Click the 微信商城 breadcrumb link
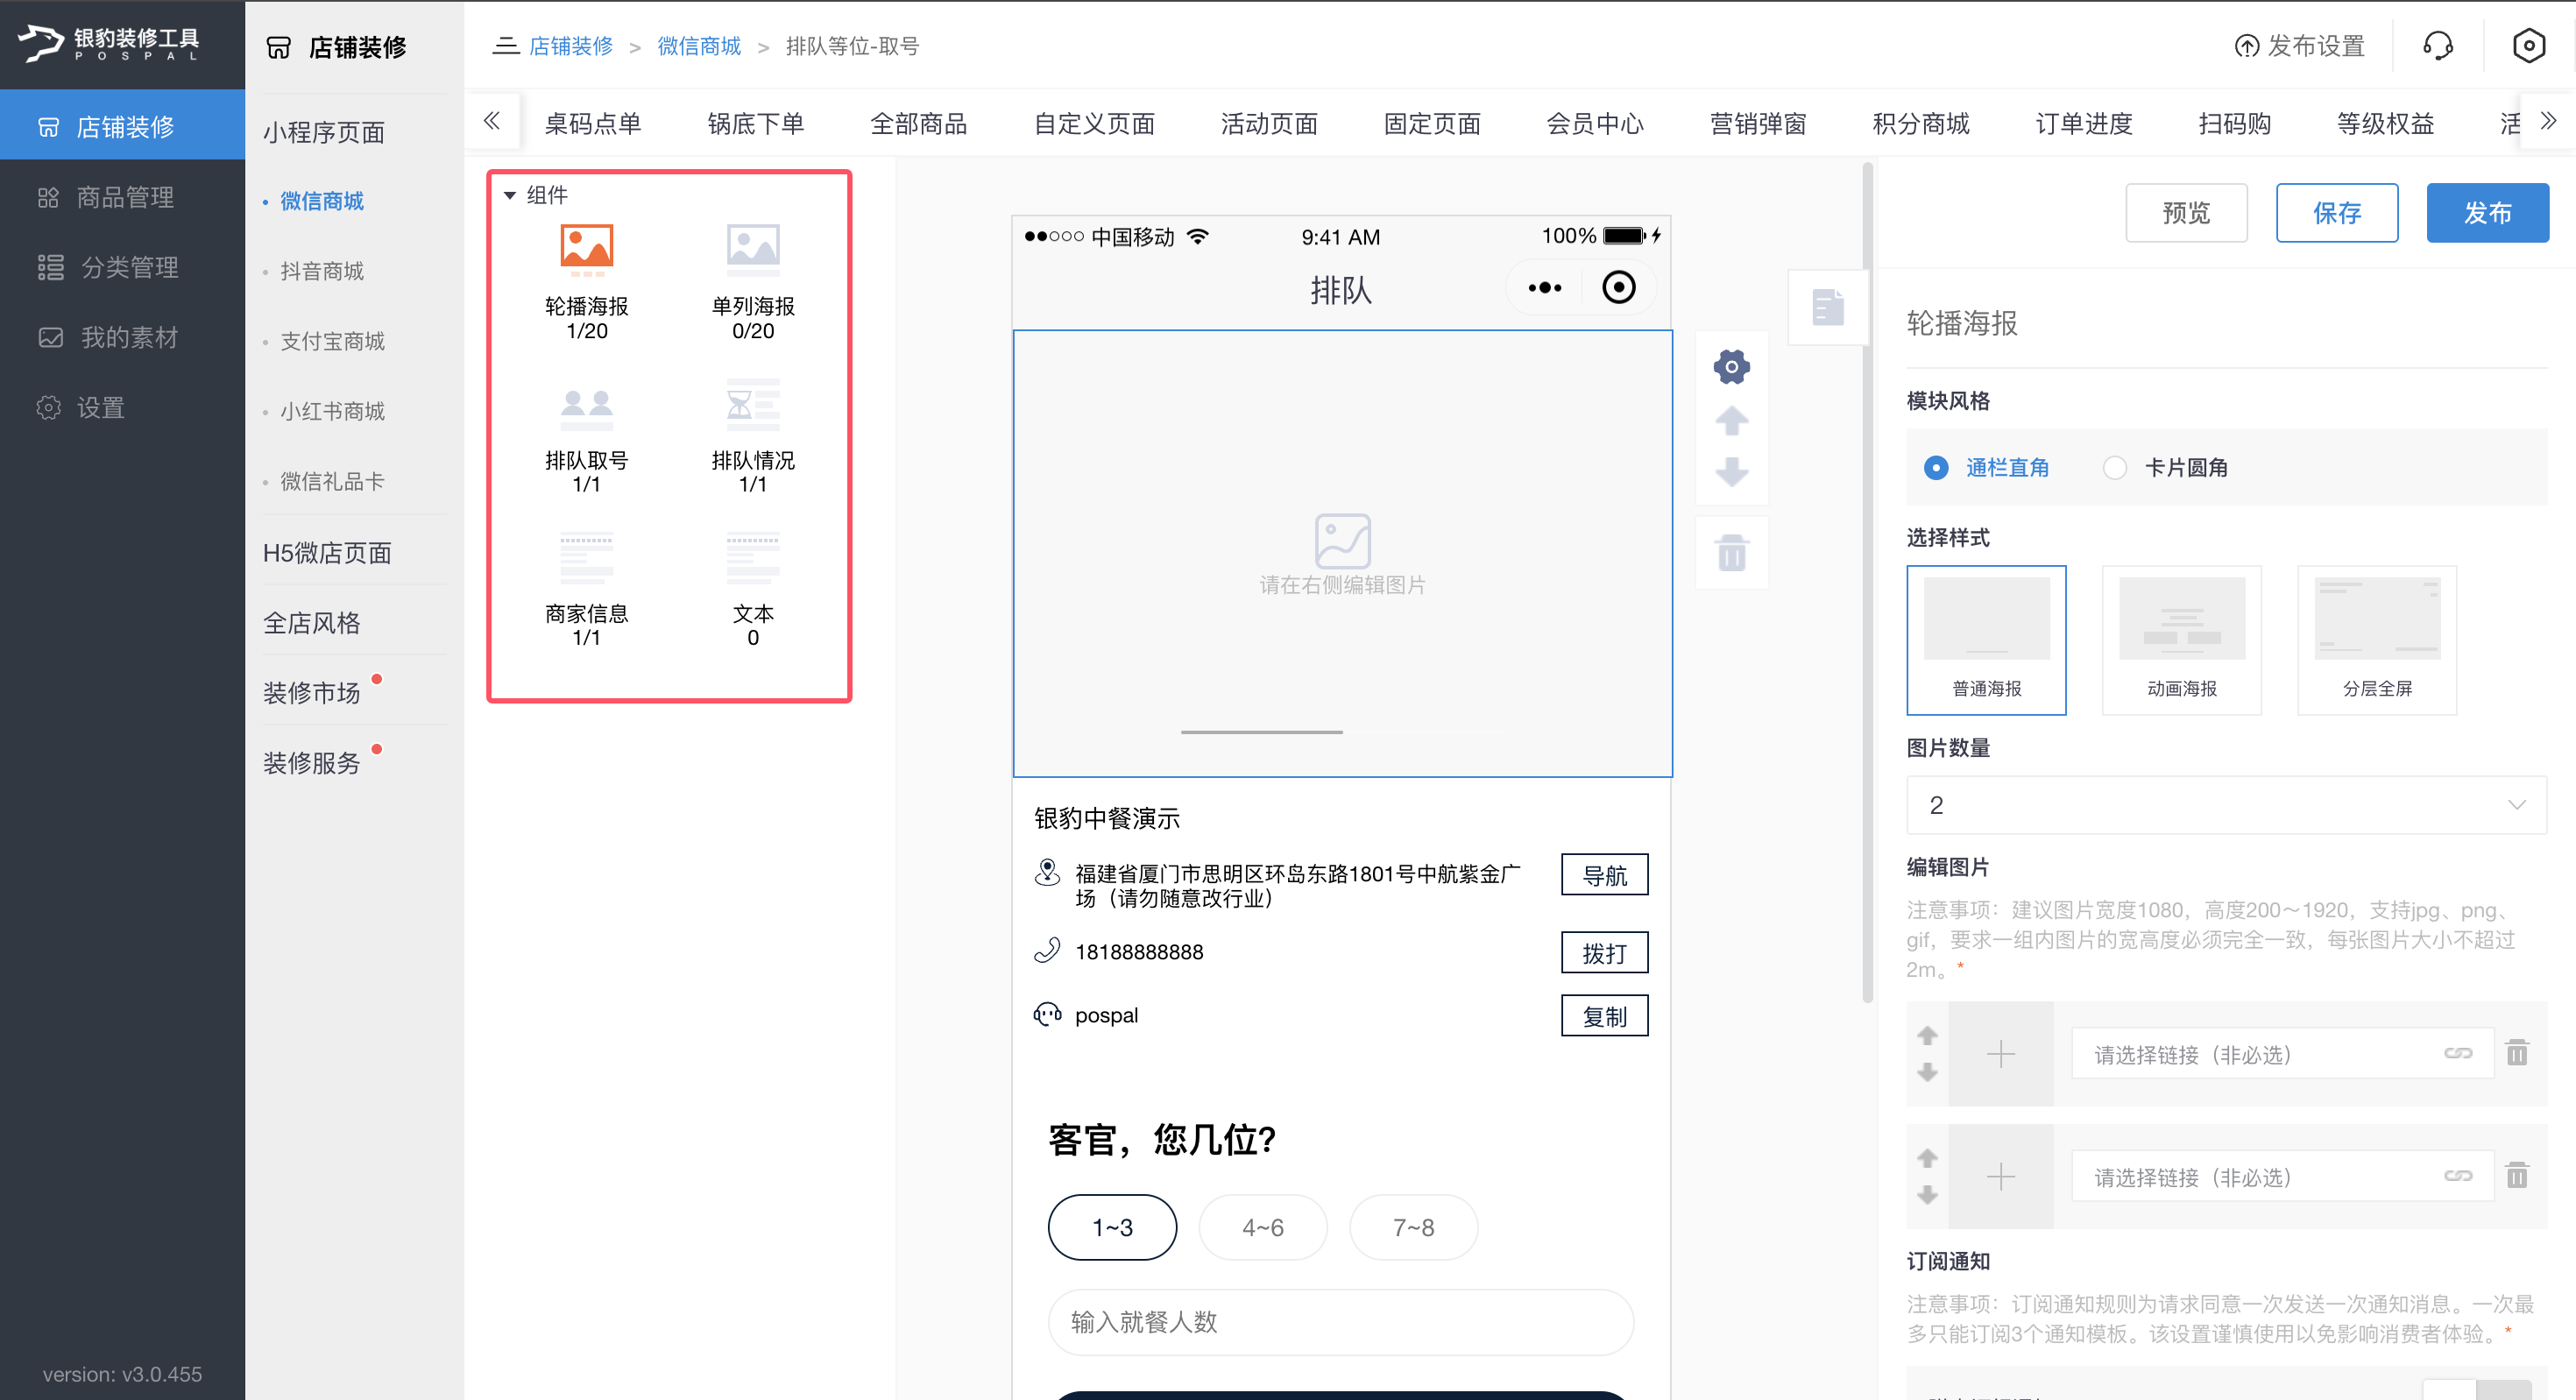This screenshot has width=2576, height=1400. coord(699,46)
